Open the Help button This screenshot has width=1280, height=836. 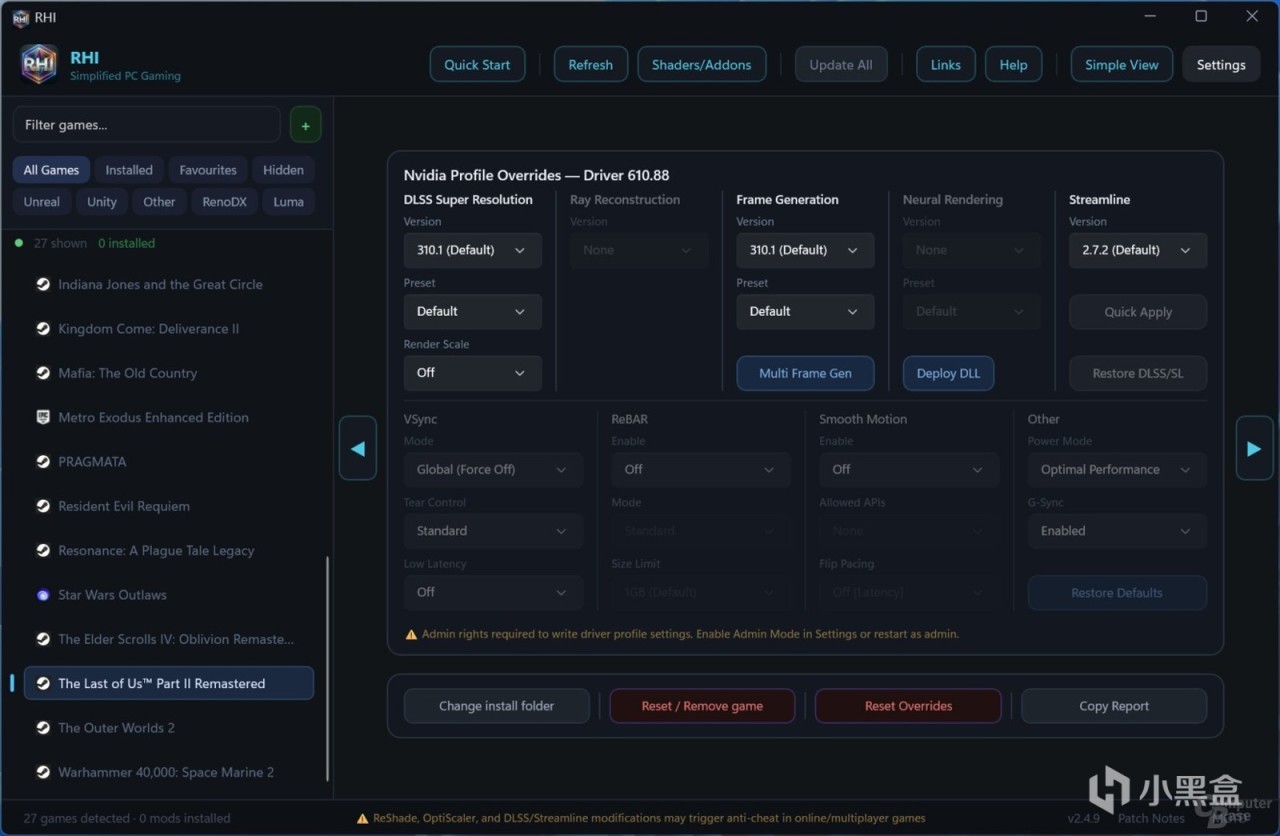coord(1013,65)
